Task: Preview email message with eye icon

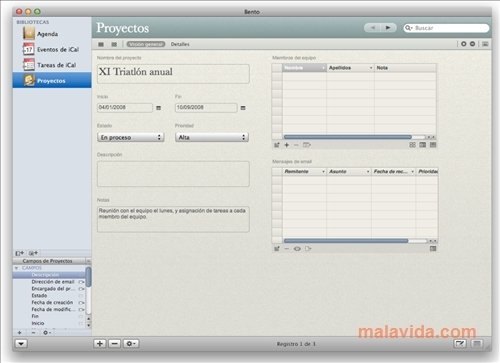Action: [x=297, y=249]
